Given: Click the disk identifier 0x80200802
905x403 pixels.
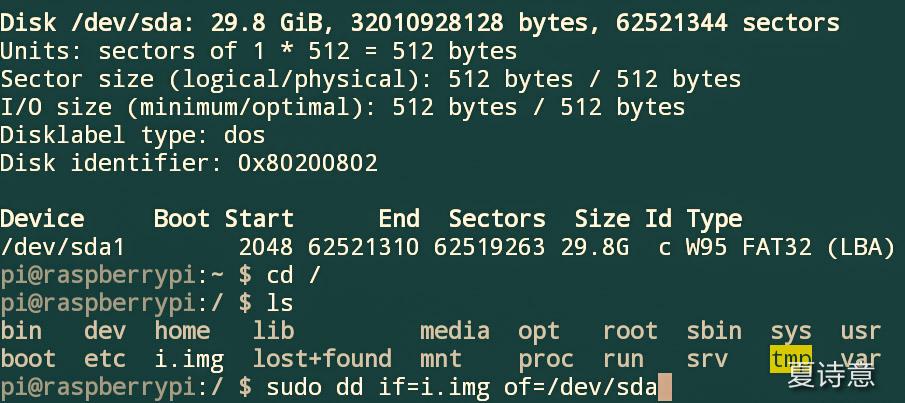Looking at the screenshot, I should point(308,163).
